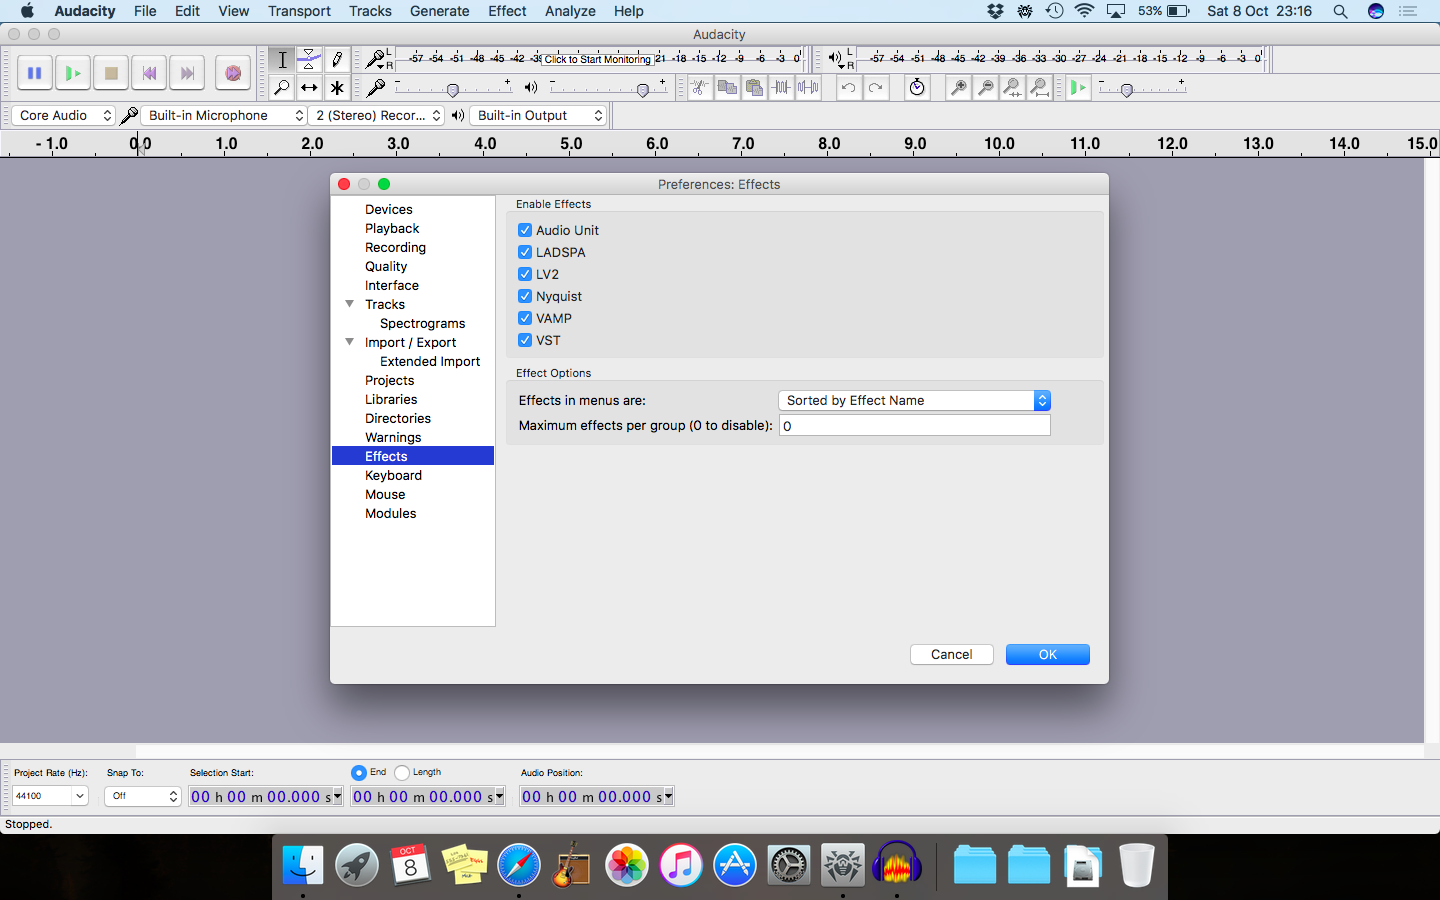Screen dimensions: 1440x900
Task: Click the Cancel button
Action: (951, 654)
